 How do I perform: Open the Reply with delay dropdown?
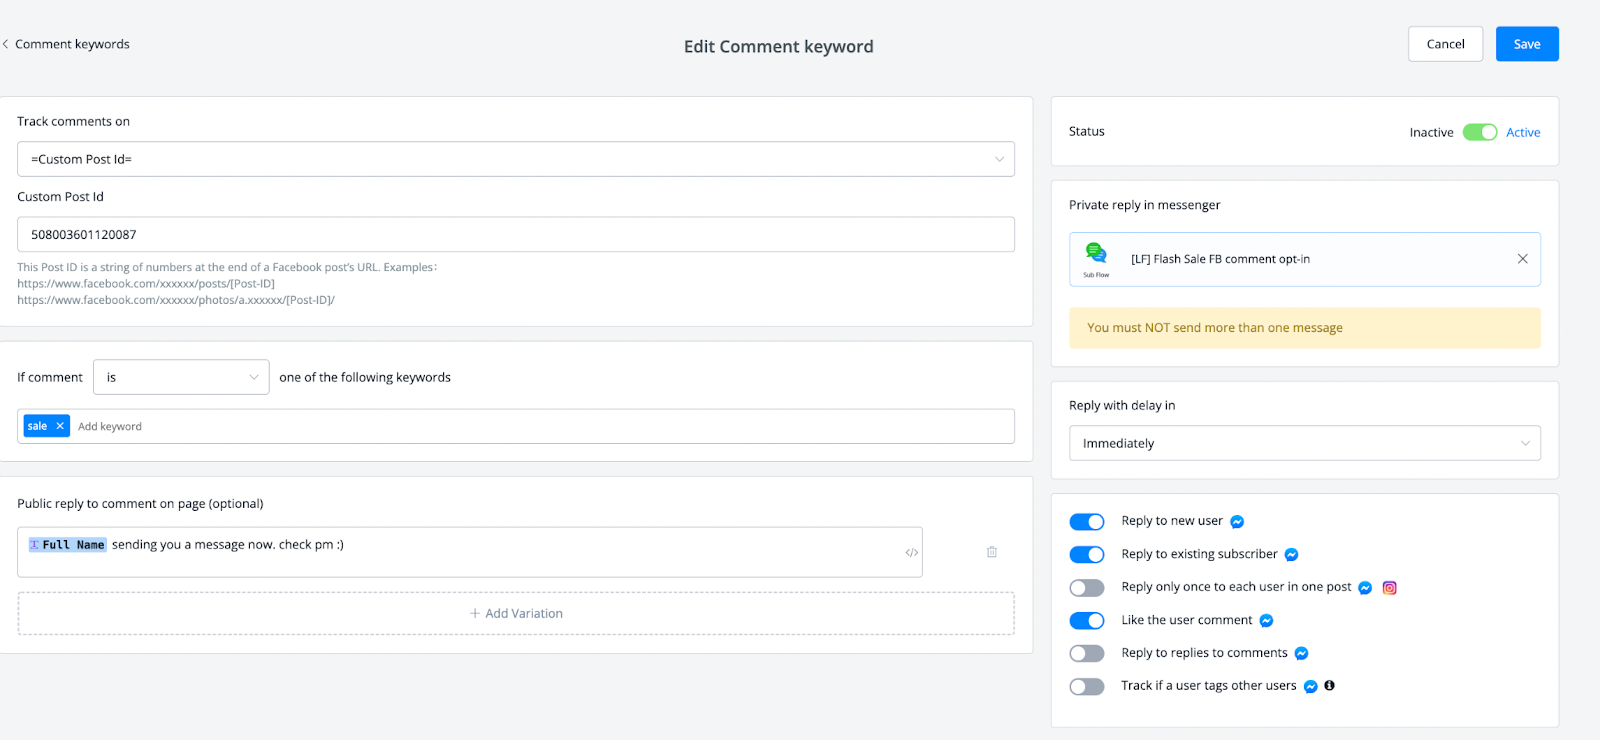1304,443
